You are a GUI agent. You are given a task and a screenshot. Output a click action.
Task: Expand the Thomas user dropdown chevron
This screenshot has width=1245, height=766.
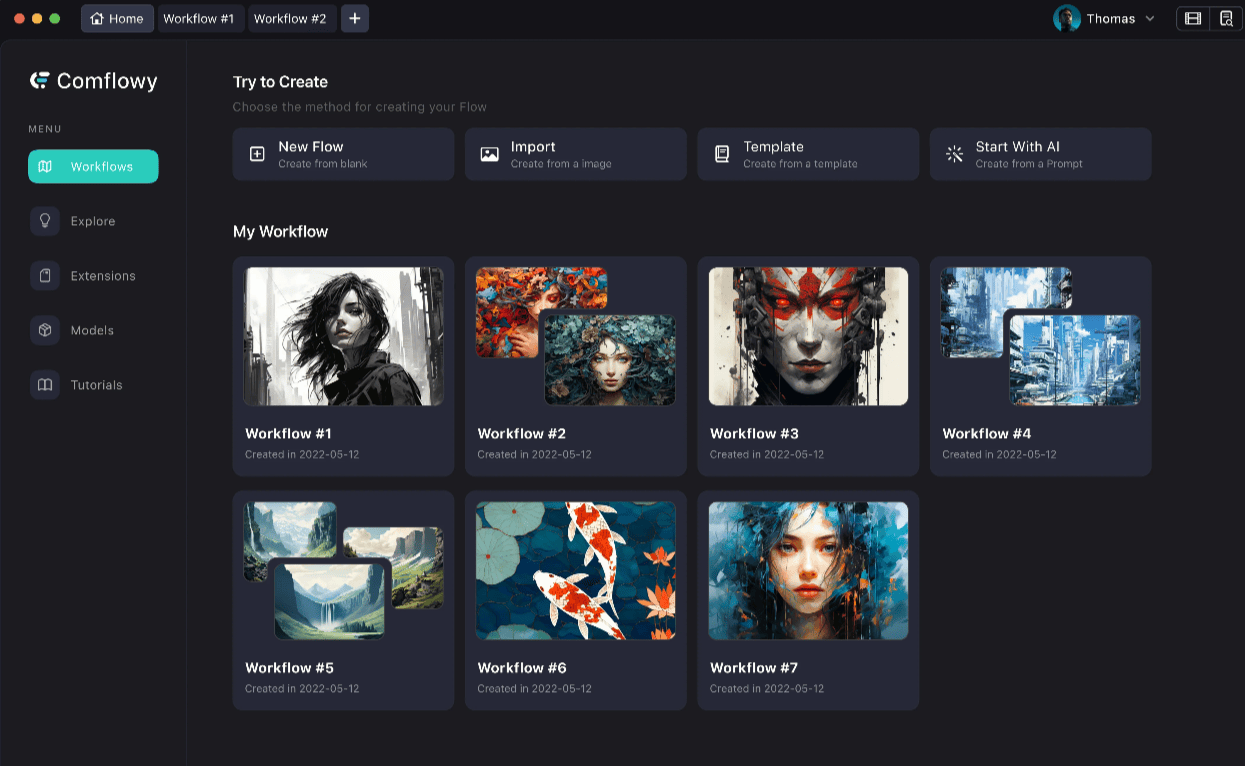pyautogui.click(x=1150, y=19)
